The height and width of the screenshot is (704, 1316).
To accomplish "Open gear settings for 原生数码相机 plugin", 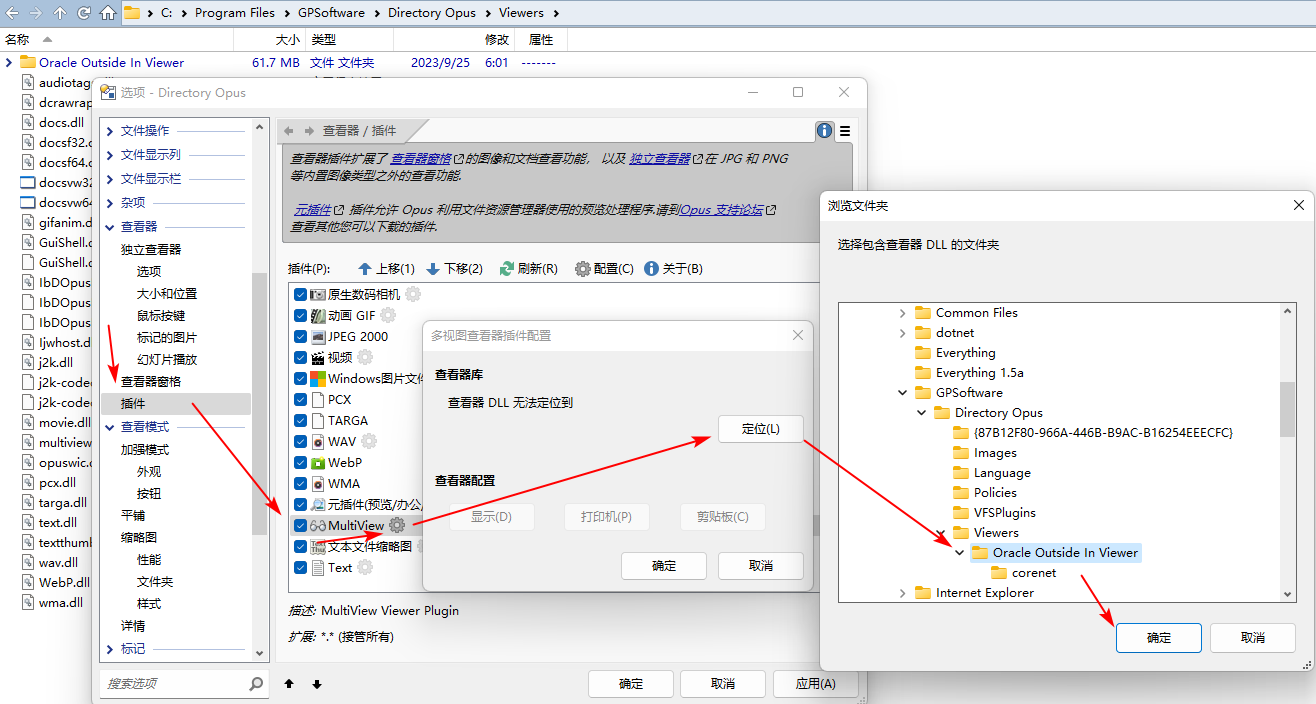I will [x=413, y=294].
